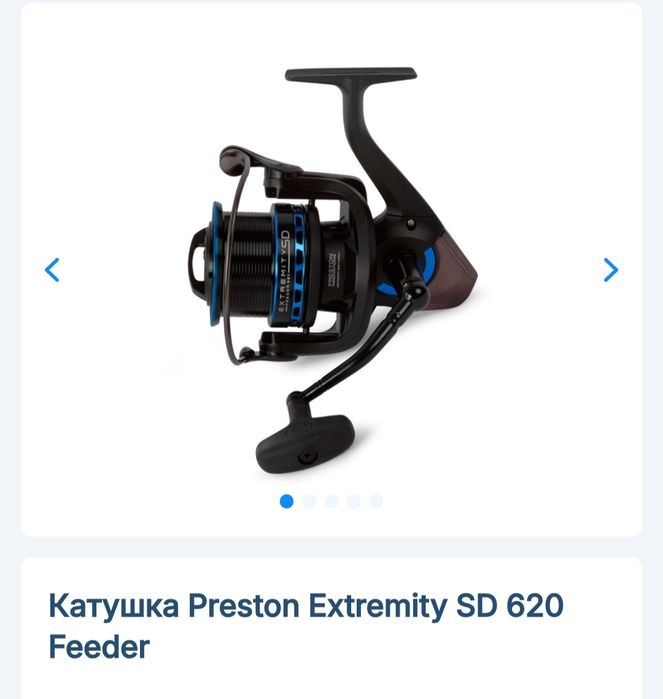663x699 pixels.
Task: Click the white photo gallery card background
Action: (331, 270)
